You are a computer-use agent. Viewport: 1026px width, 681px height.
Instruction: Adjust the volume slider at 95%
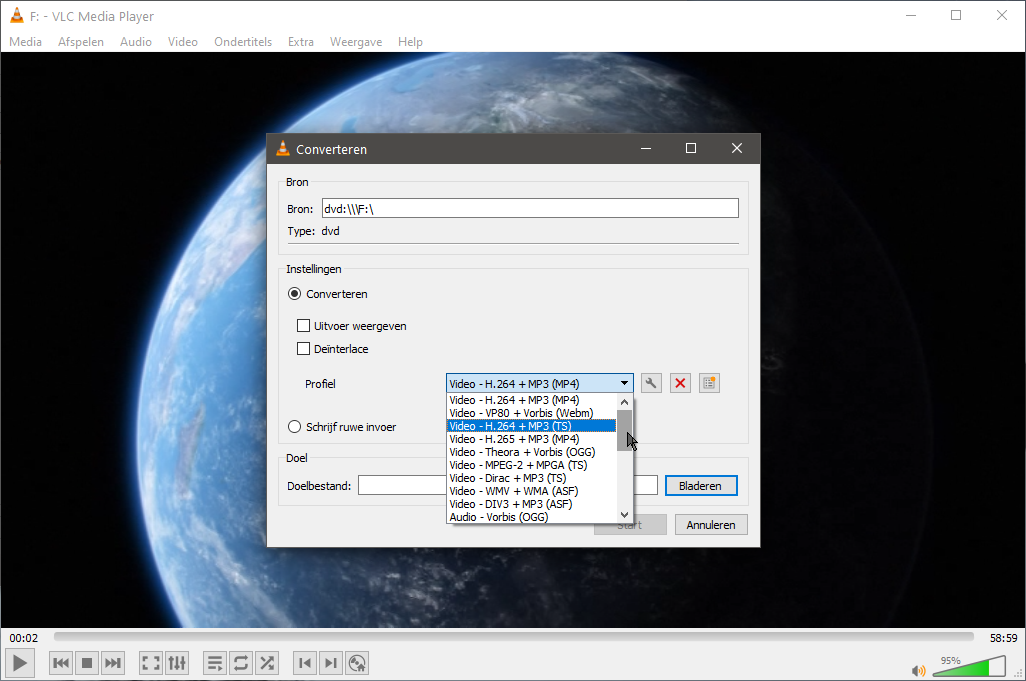pos(968,667)
